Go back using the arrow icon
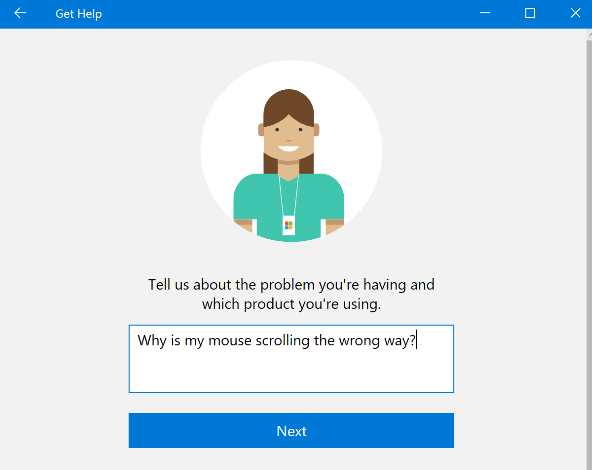Viewport: 592px width, 470px height. tap(20, 13)
